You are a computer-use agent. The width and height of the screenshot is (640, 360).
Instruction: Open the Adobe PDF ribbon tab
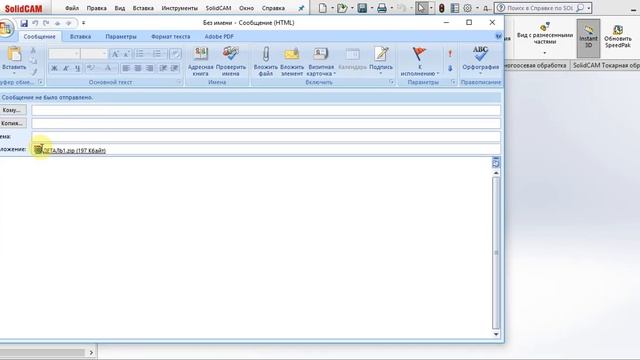(x=219, y=37)
